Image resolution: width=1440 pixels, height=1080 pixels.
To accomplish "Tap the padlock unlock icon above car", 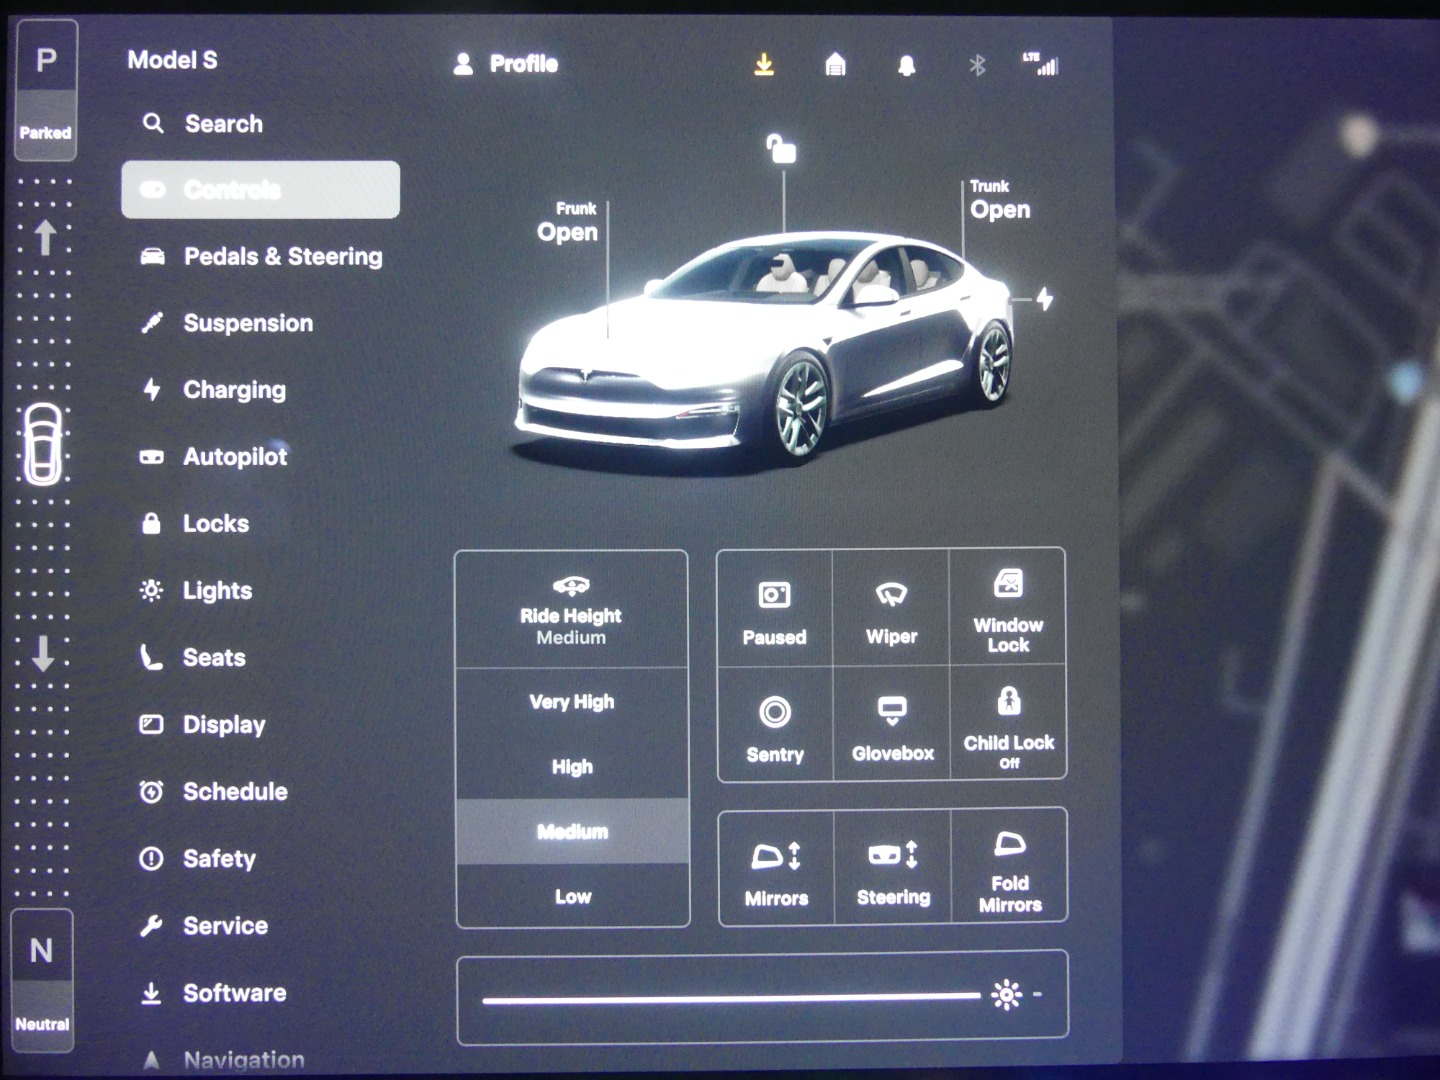I will point(781,150).
